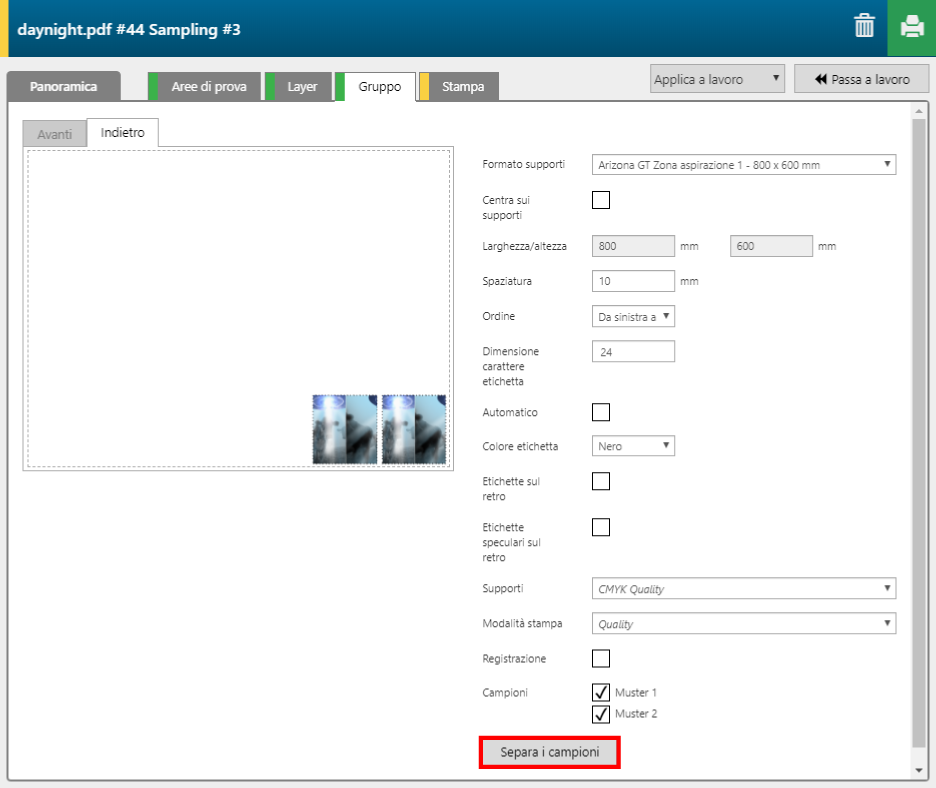The width and height of the screenshot is (936, 788).
Task: Toggle the Automatico checkbox
Action: [x=601, y=412]
